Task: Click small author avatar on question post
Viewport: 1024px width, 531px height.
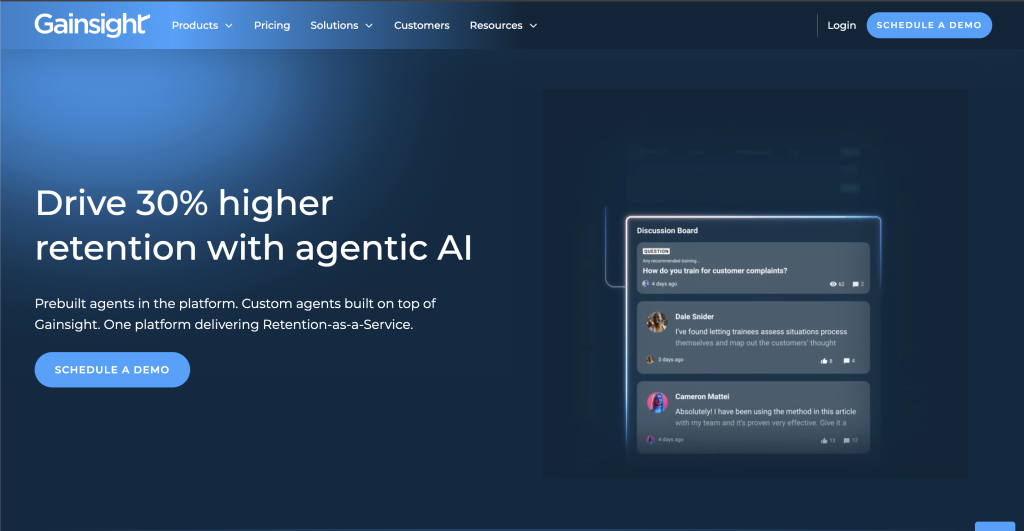Action: coord(646,284)
